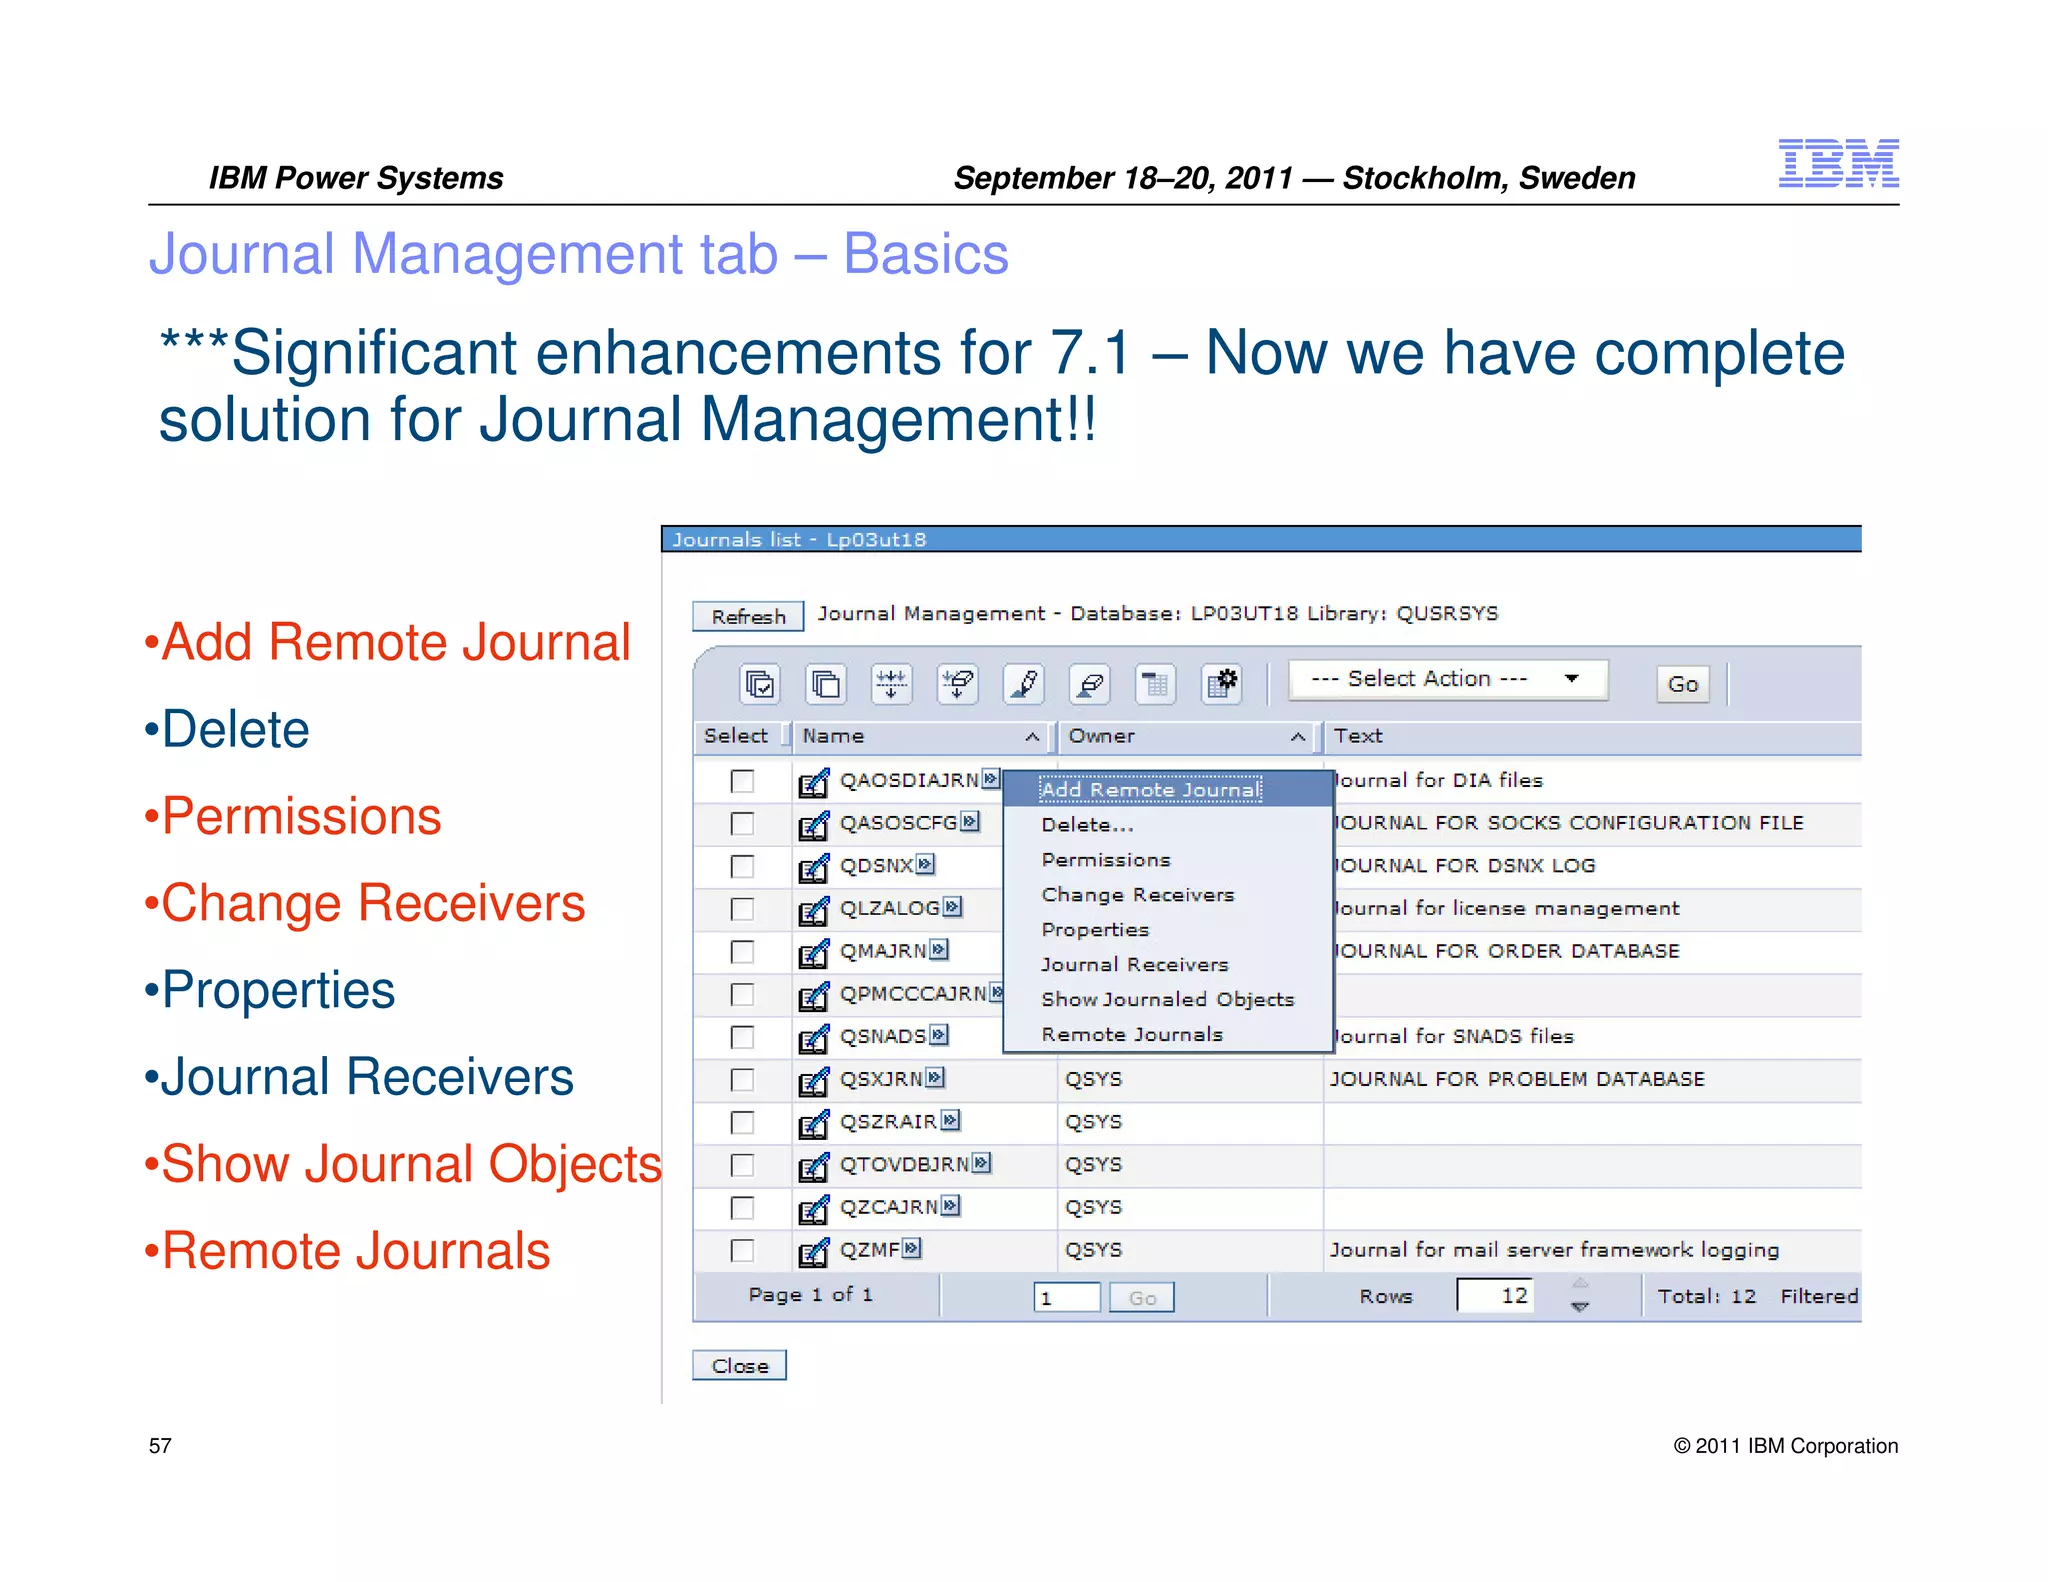Select Change Receivers menu entry
The height and width of the screenshot is (1582, 2048).
tap(1168, 895)
